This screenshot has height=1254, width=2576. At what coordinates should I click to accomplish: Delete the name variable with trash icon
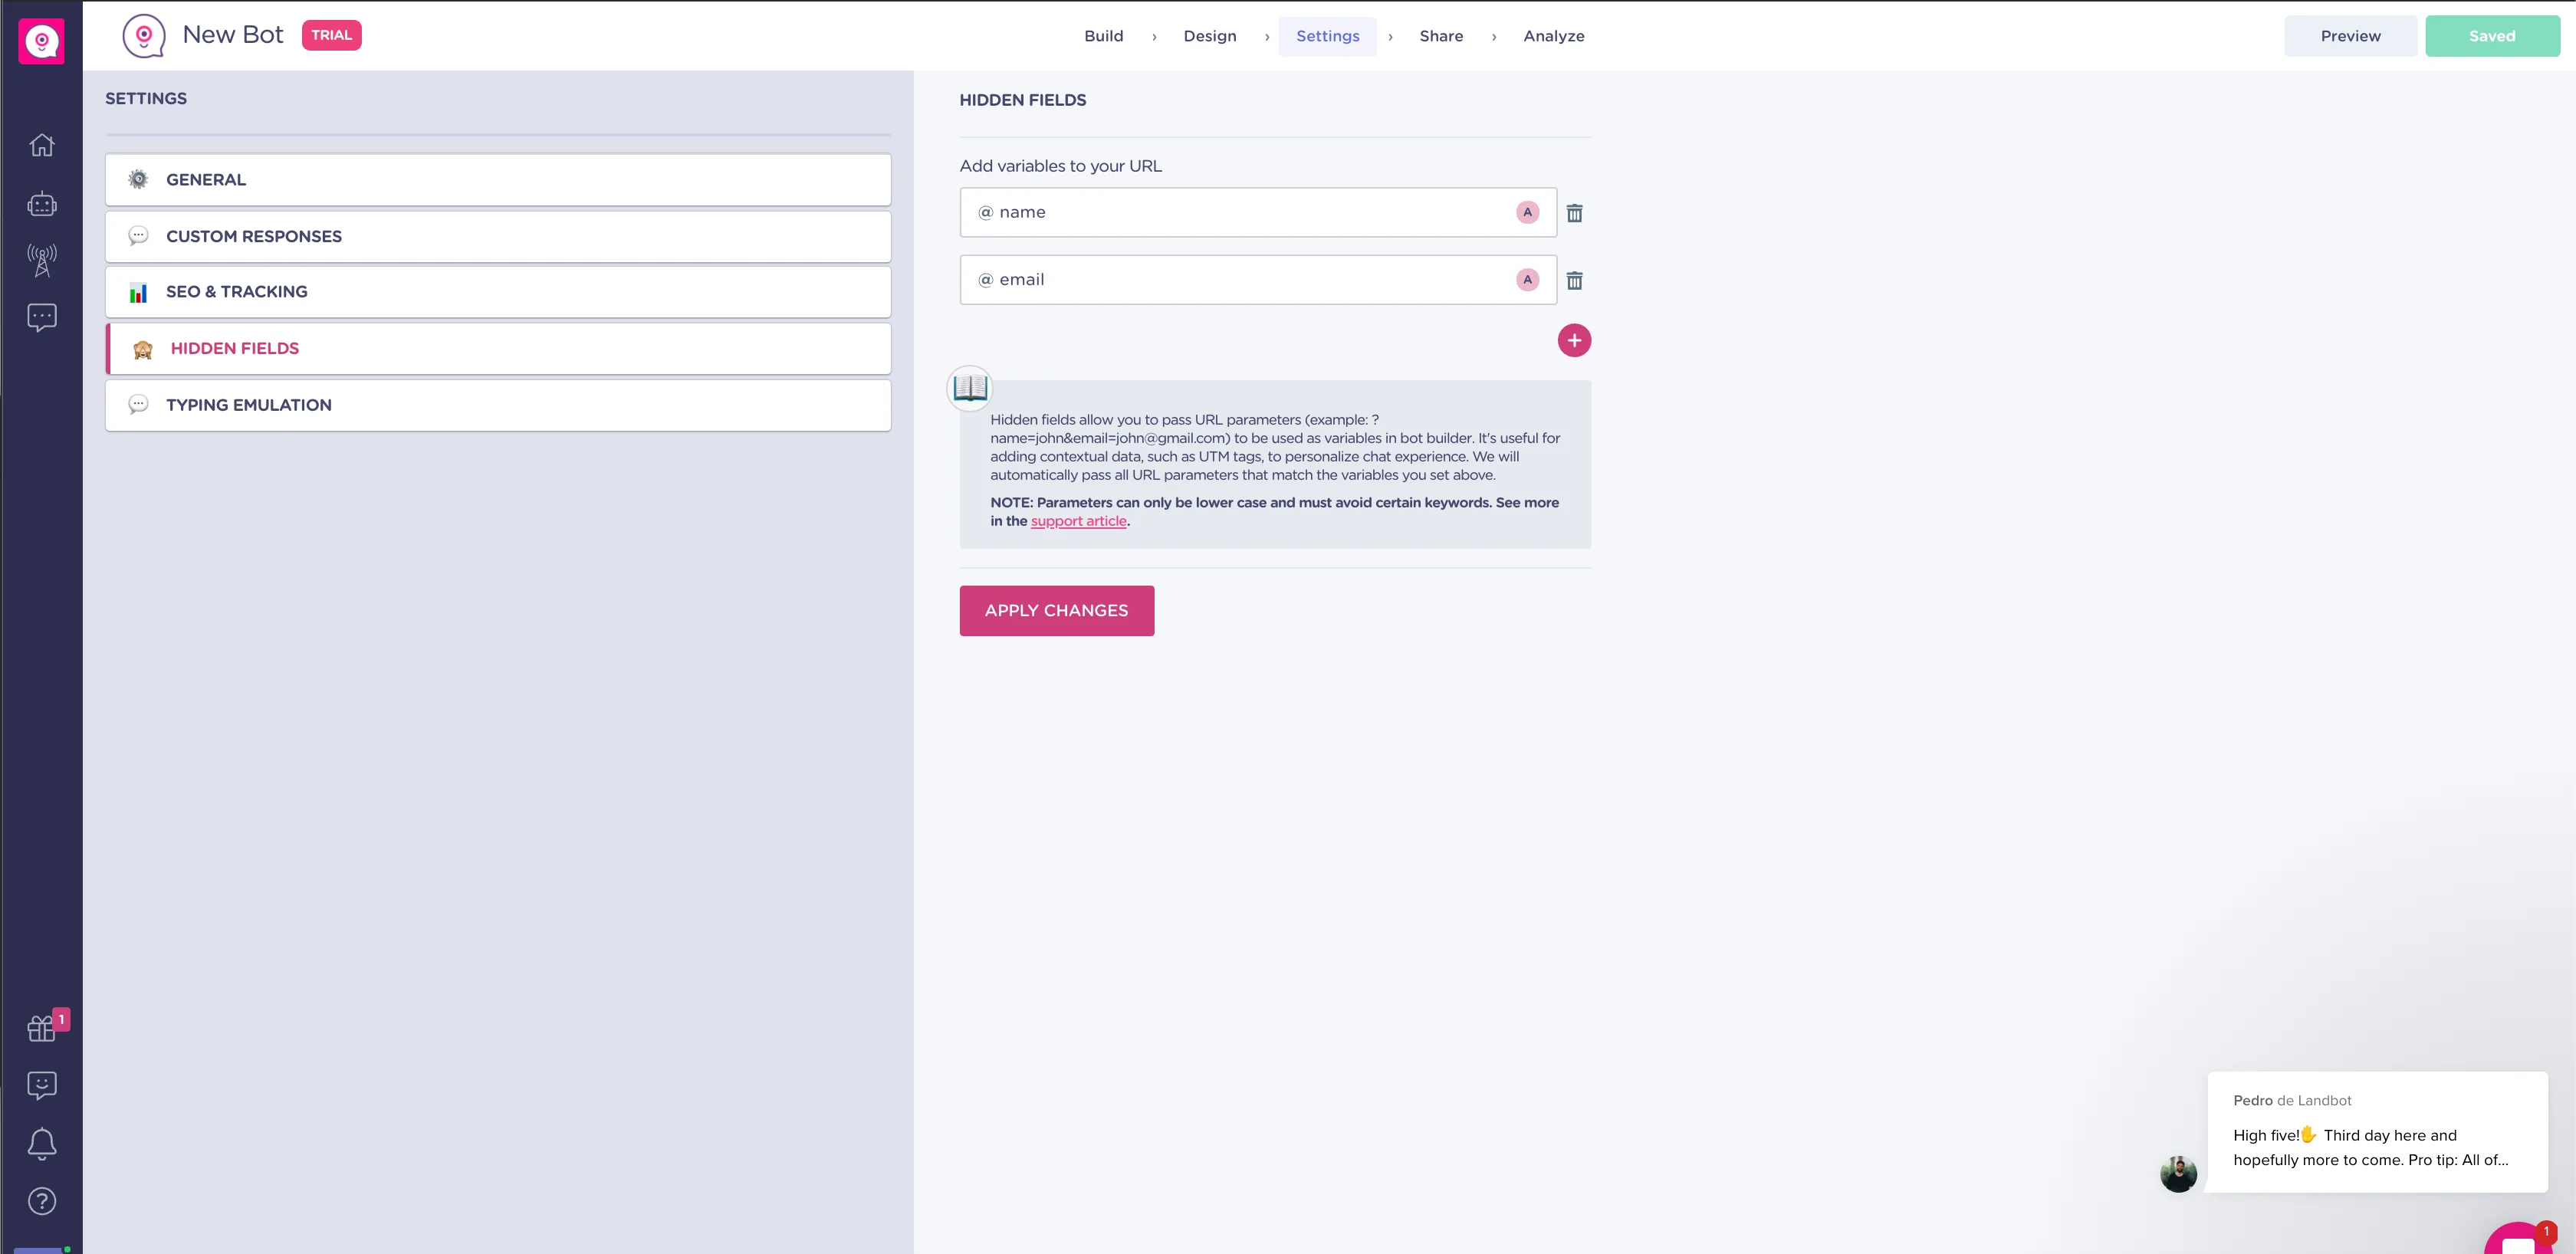[1574, 213]
